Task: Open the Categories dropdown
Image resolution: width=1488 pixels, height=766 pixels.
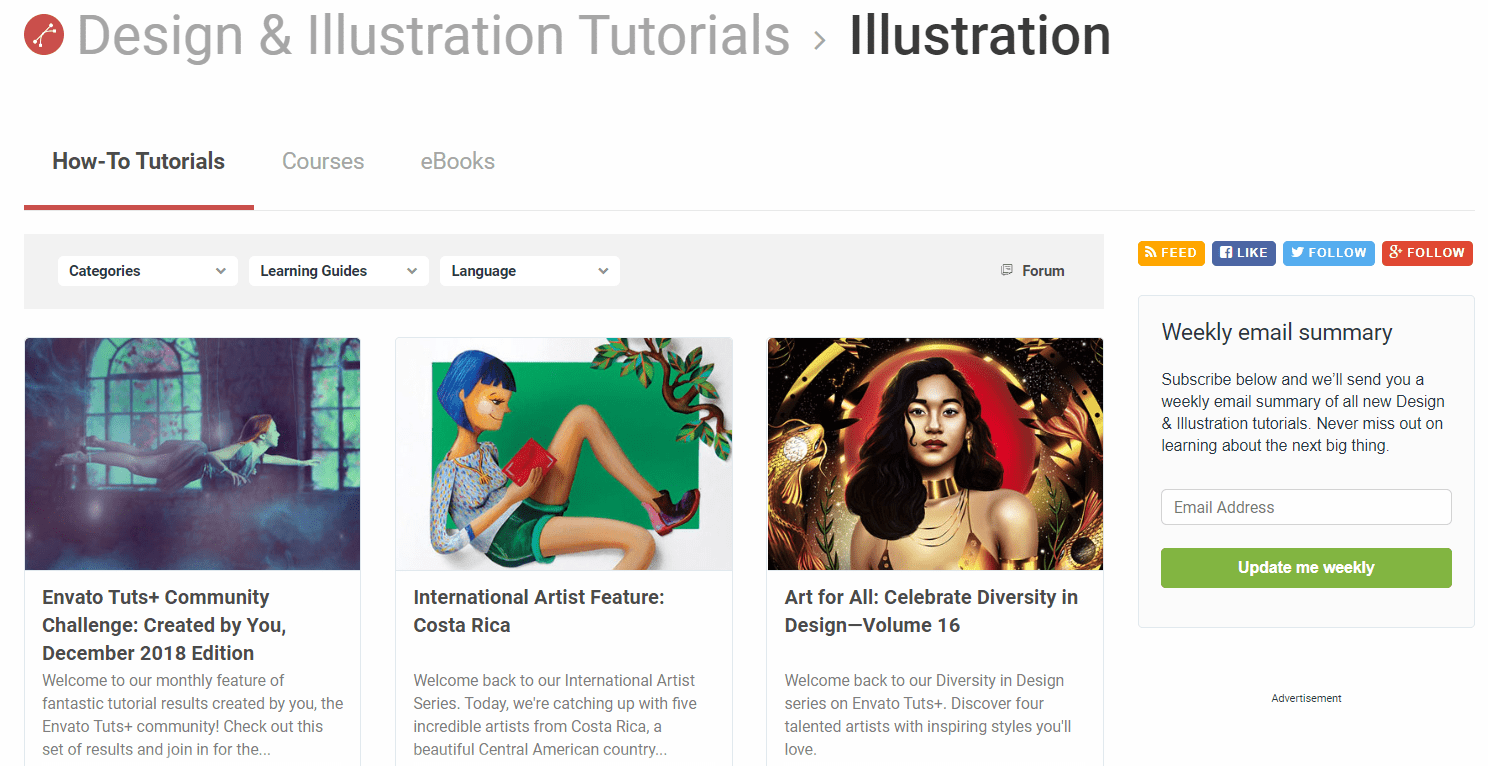Action: pos(148,271)
